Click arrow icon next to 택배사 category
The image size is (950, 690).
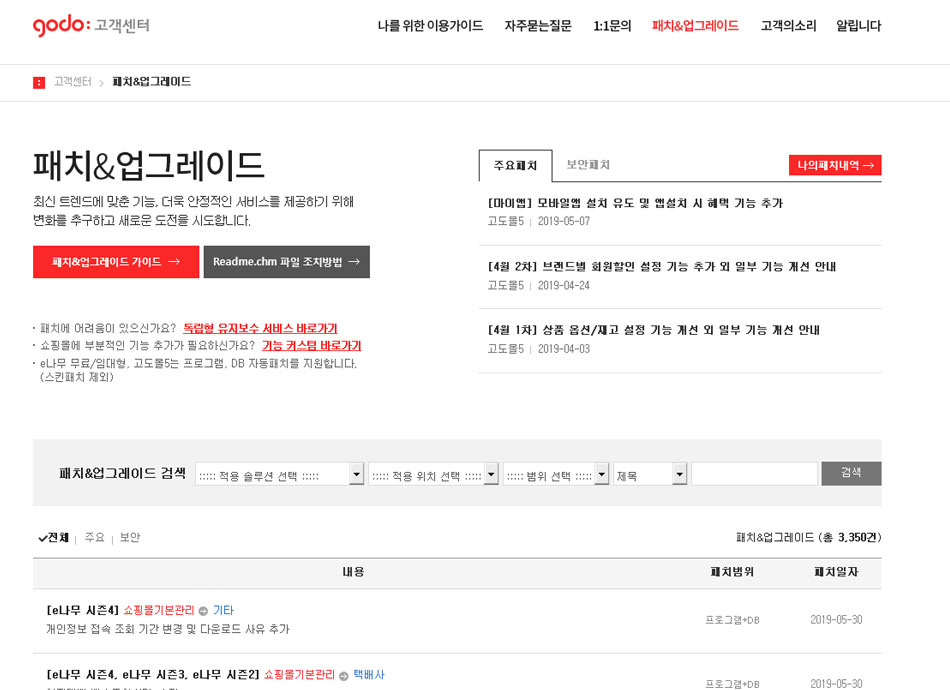pos(343,676)
